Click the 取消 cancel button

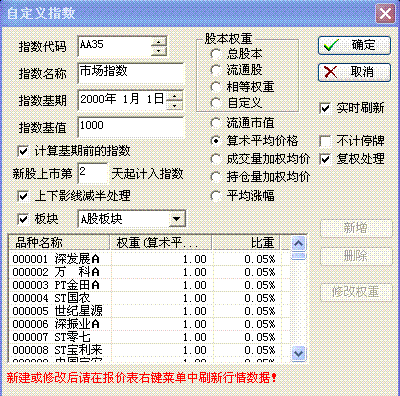pos(354,72)
